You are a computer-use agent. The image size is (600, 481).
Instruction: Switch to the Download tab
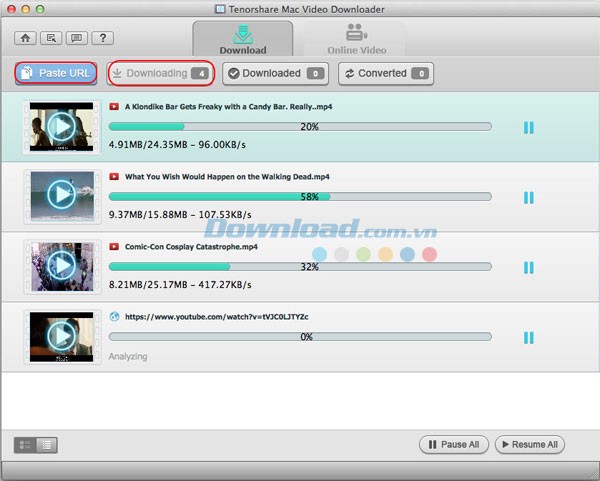click(243, 39)
